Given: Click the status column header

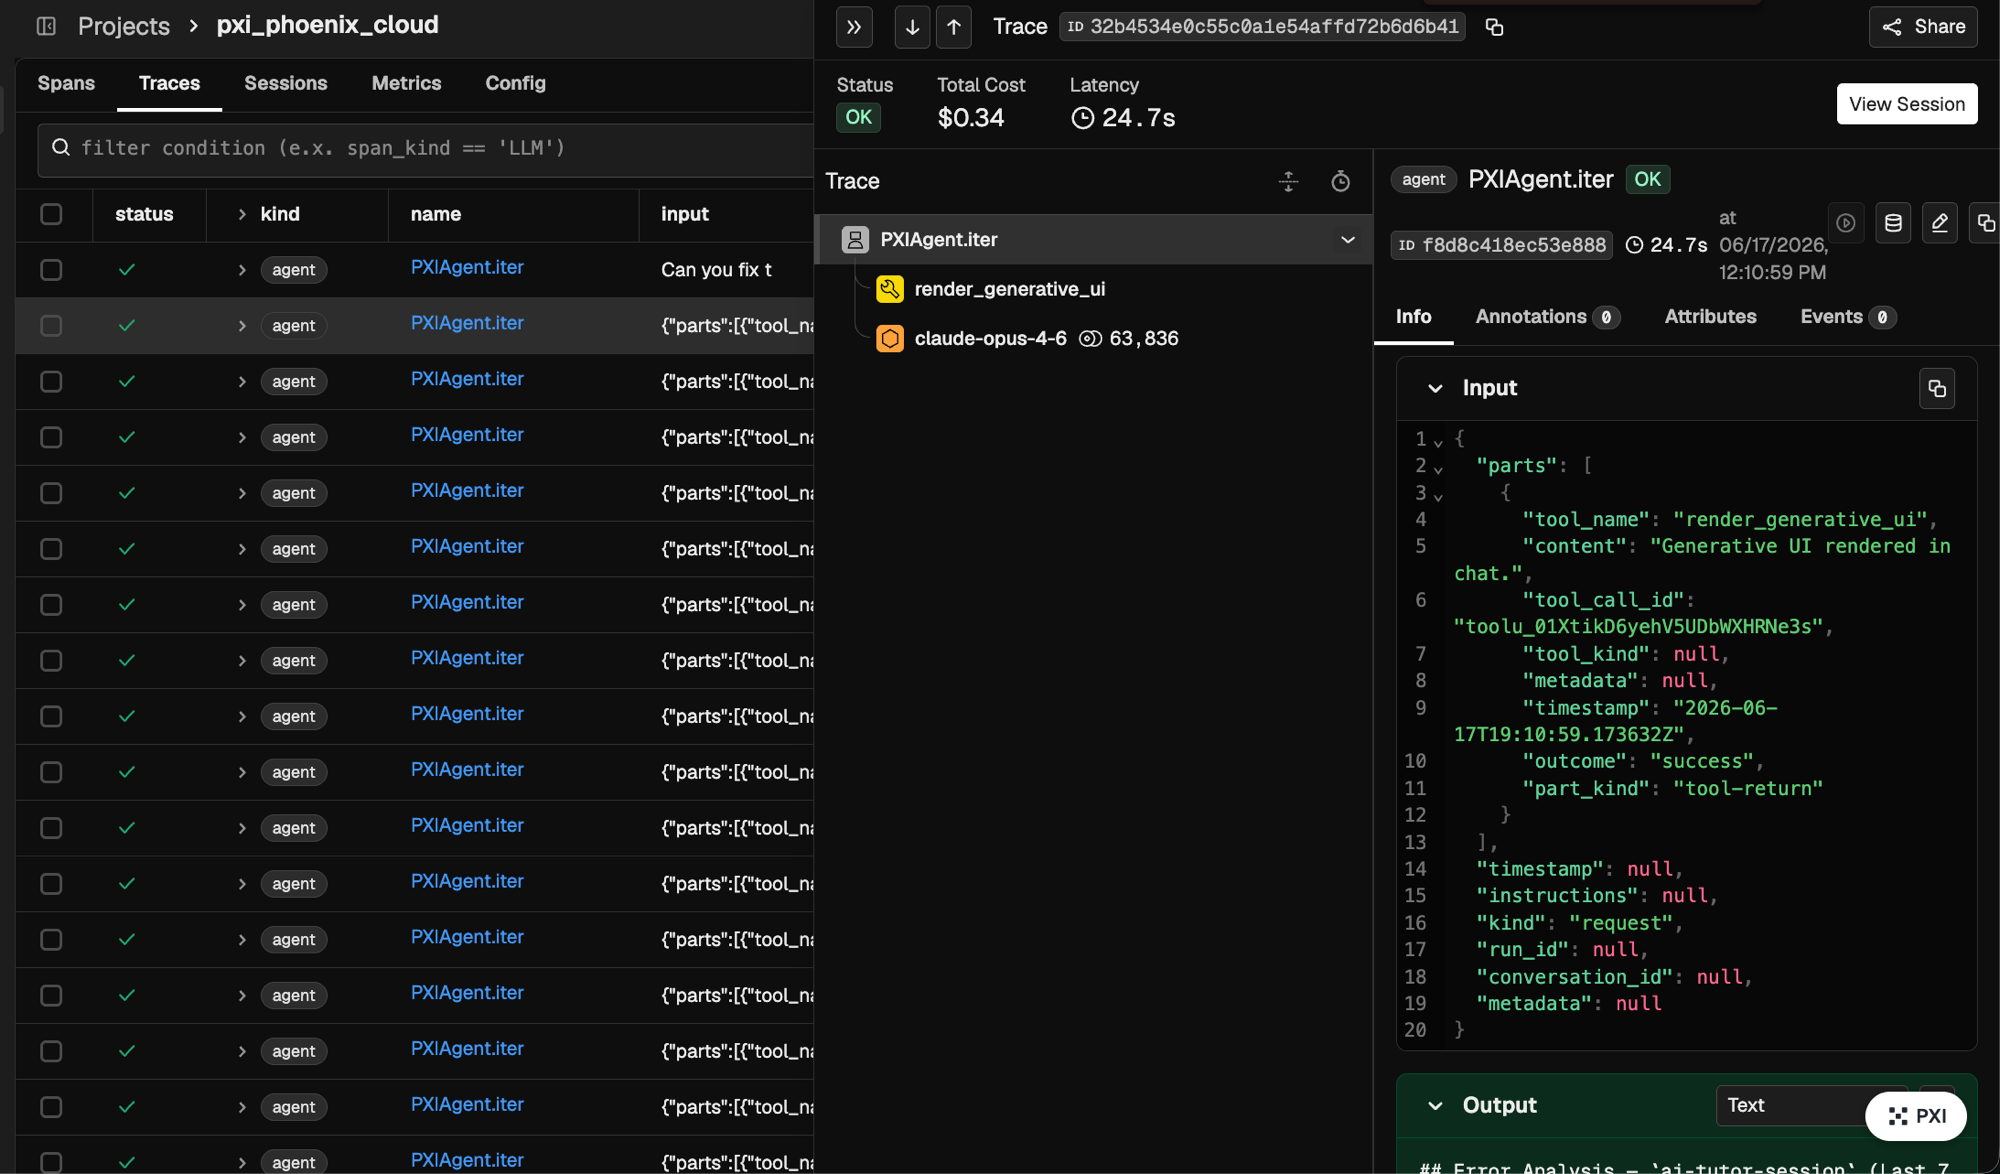Looking at the screenshot, I should click(x=144, y=215).
